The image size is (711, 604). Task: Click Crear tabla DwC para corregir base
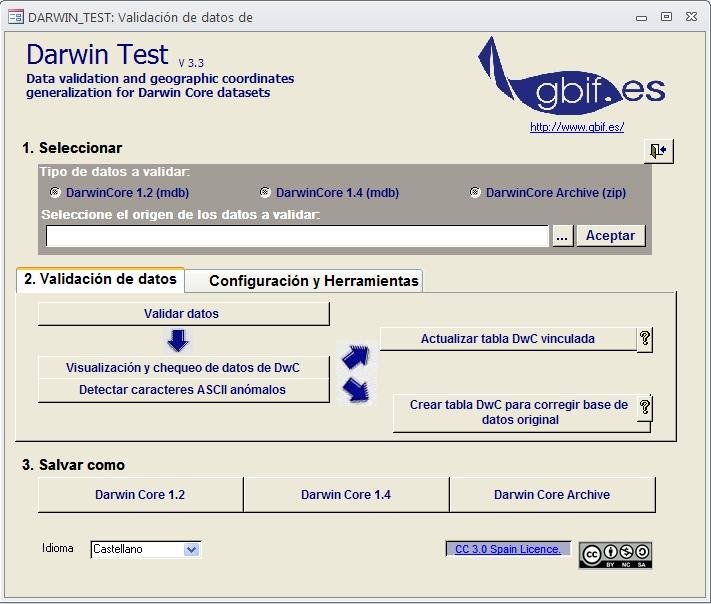[x=519, y=413]
